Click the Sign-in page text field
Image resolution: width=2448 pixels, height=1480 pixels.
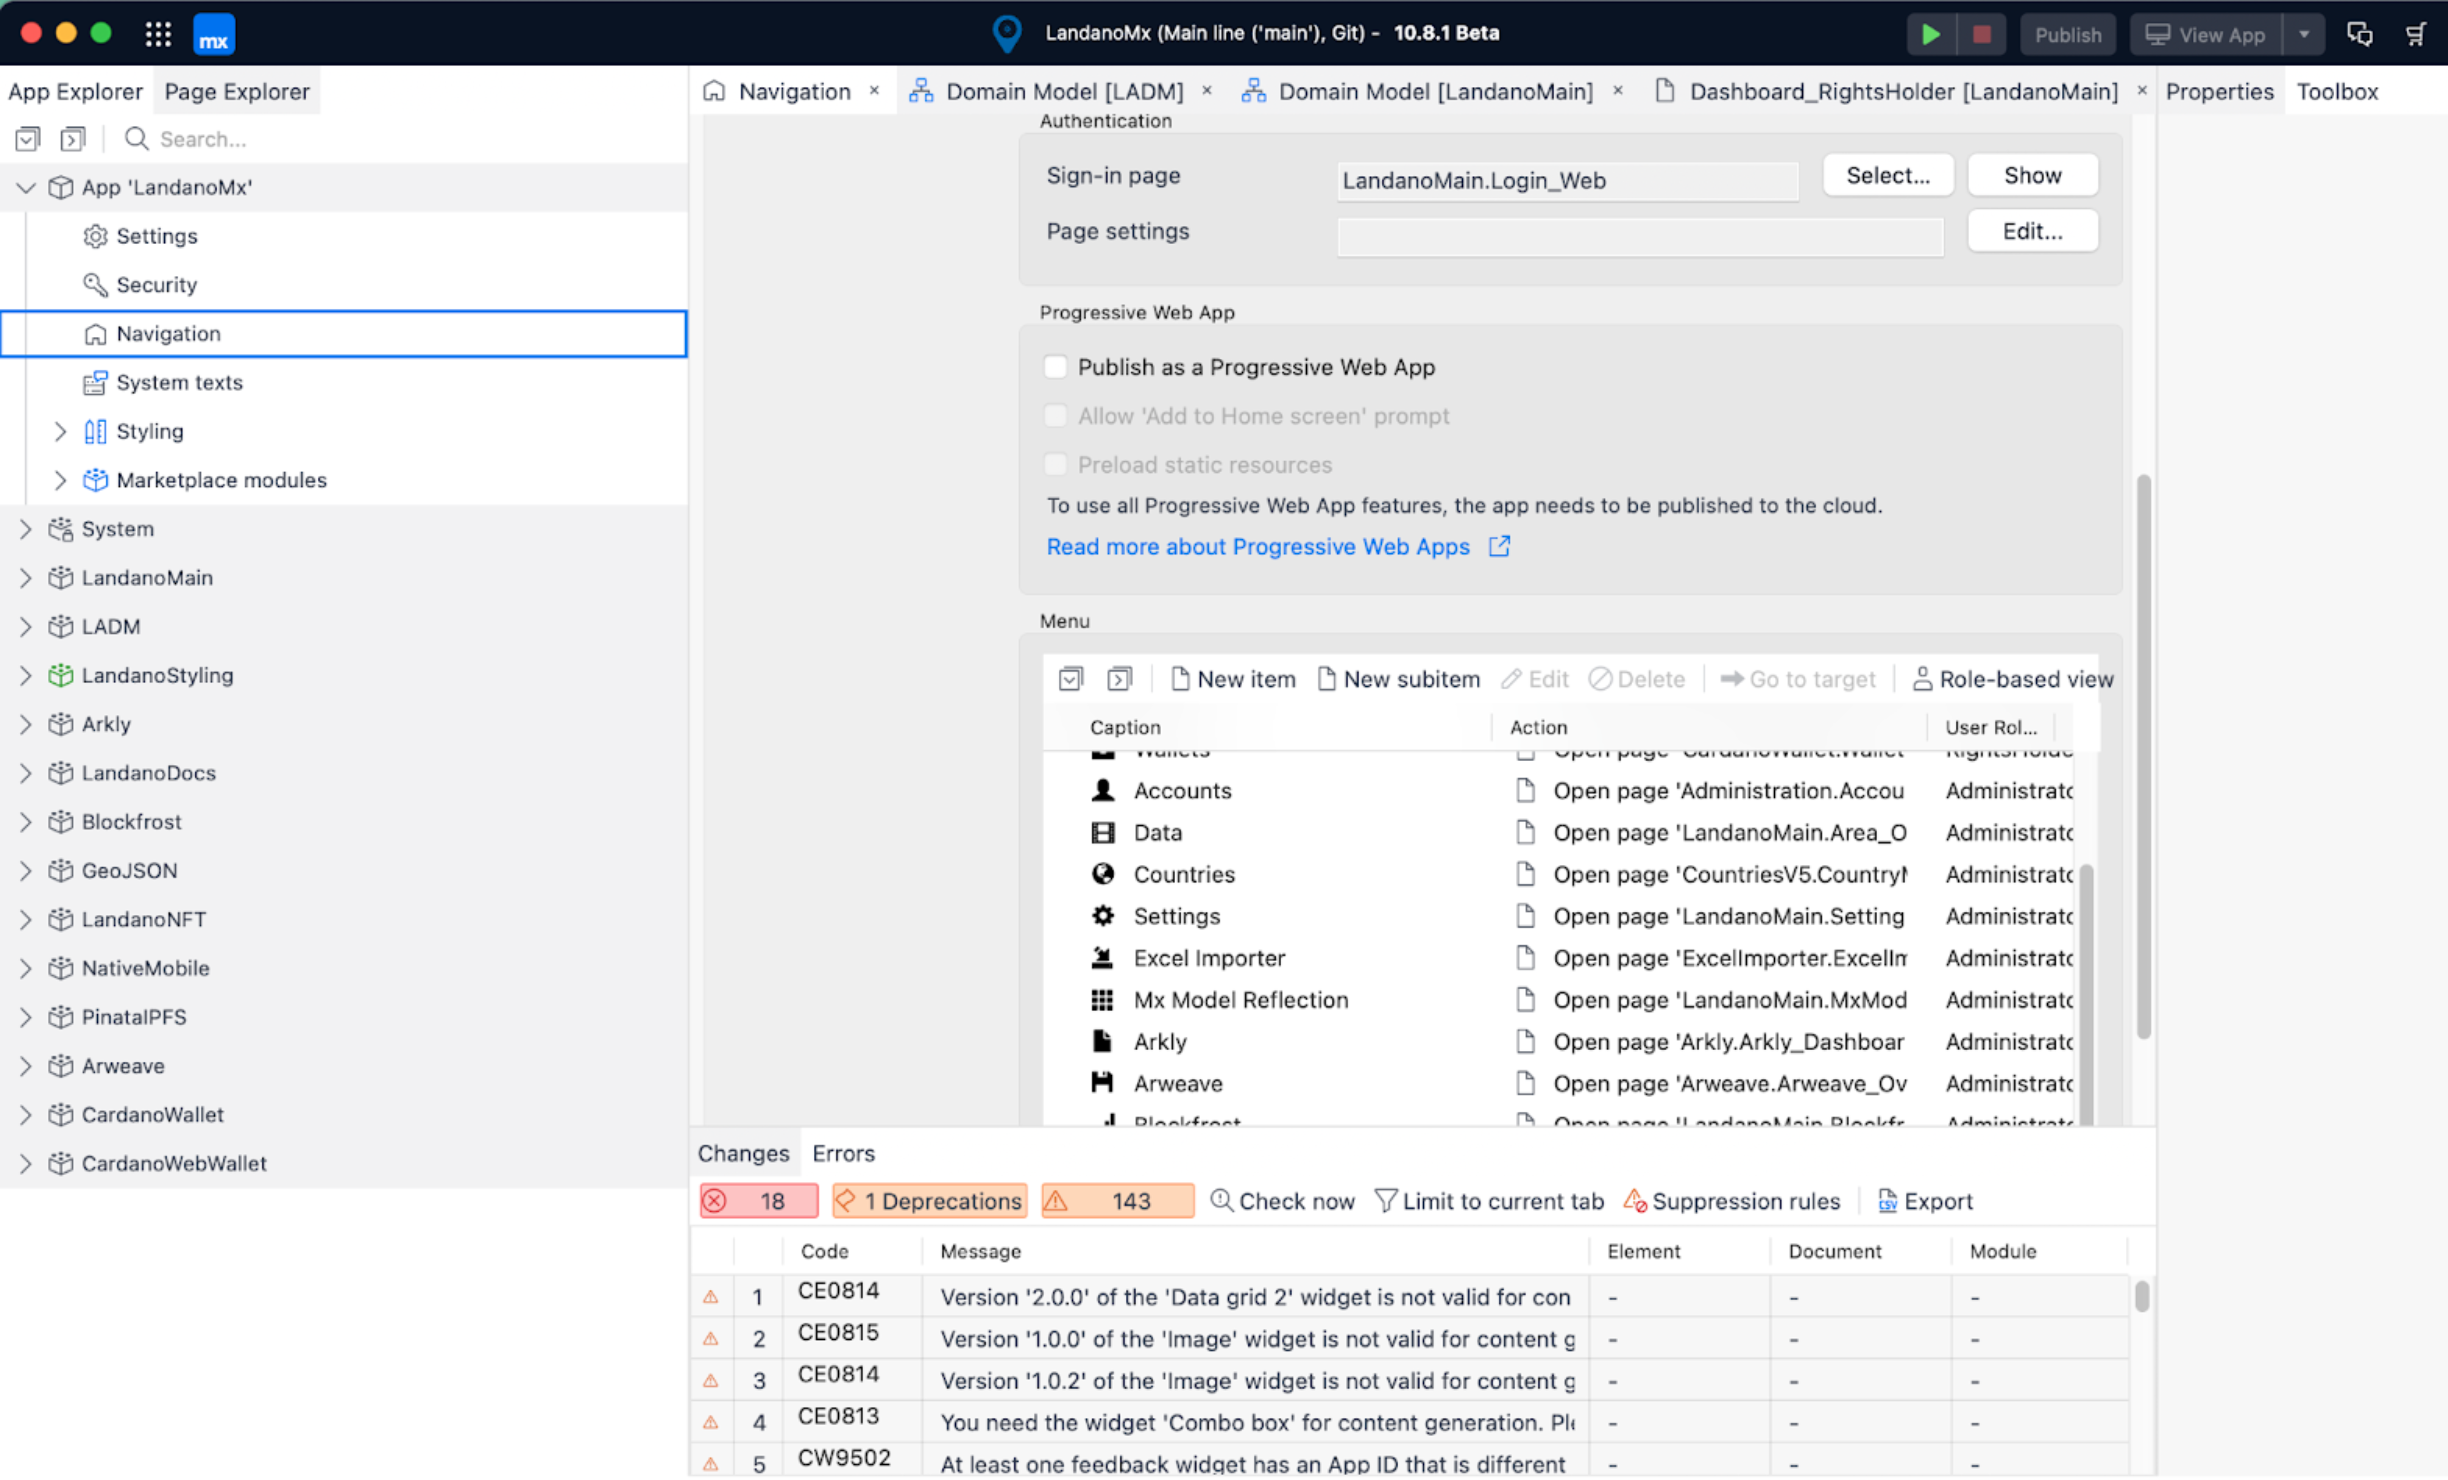(1567, 180)
